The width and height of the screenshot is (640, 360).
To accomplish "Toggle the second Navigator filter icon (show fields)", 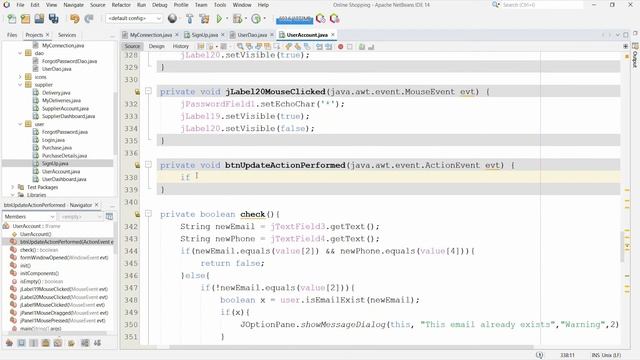I will [21, 343].
